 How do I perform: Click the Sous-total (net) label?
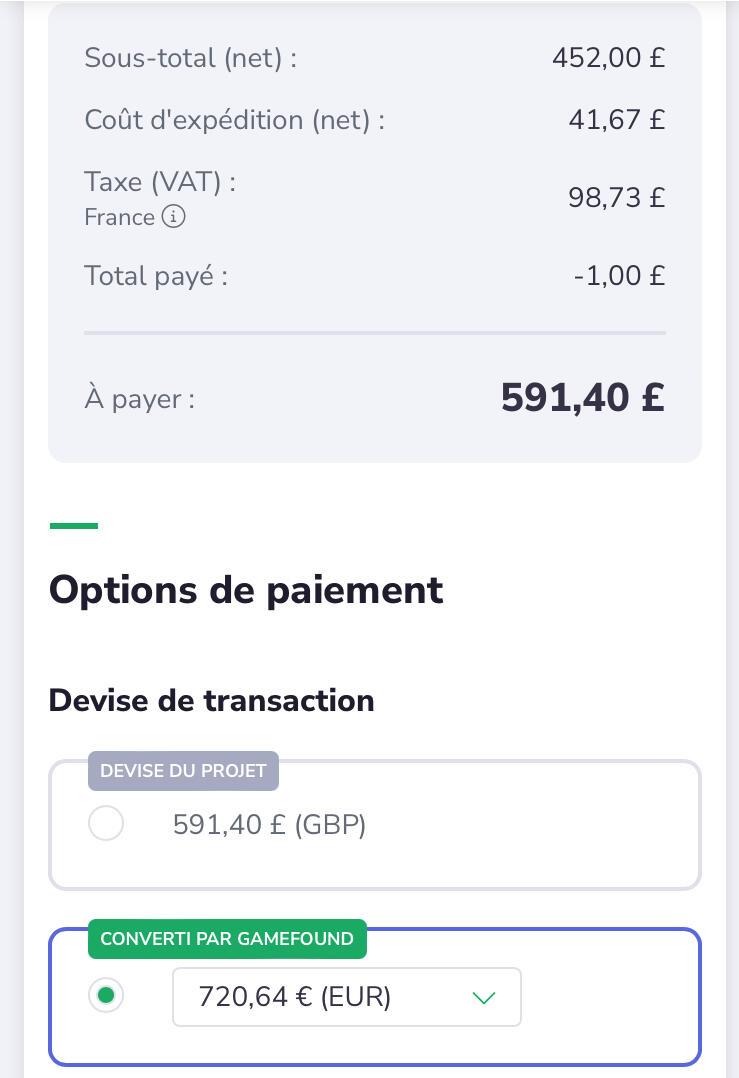191,57
